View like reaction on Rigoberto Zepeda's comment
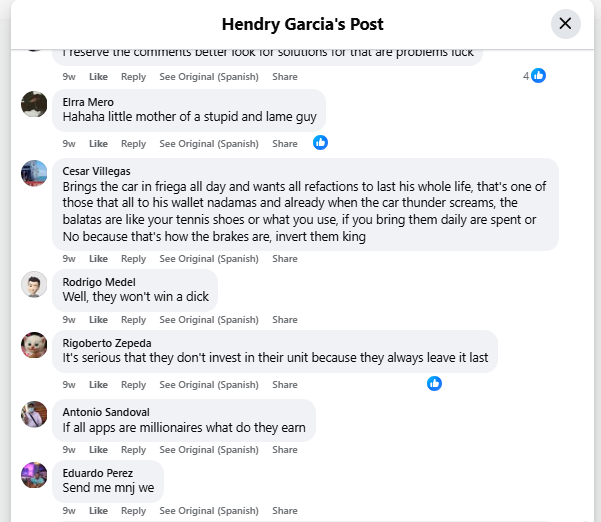 tap(434, 383)
